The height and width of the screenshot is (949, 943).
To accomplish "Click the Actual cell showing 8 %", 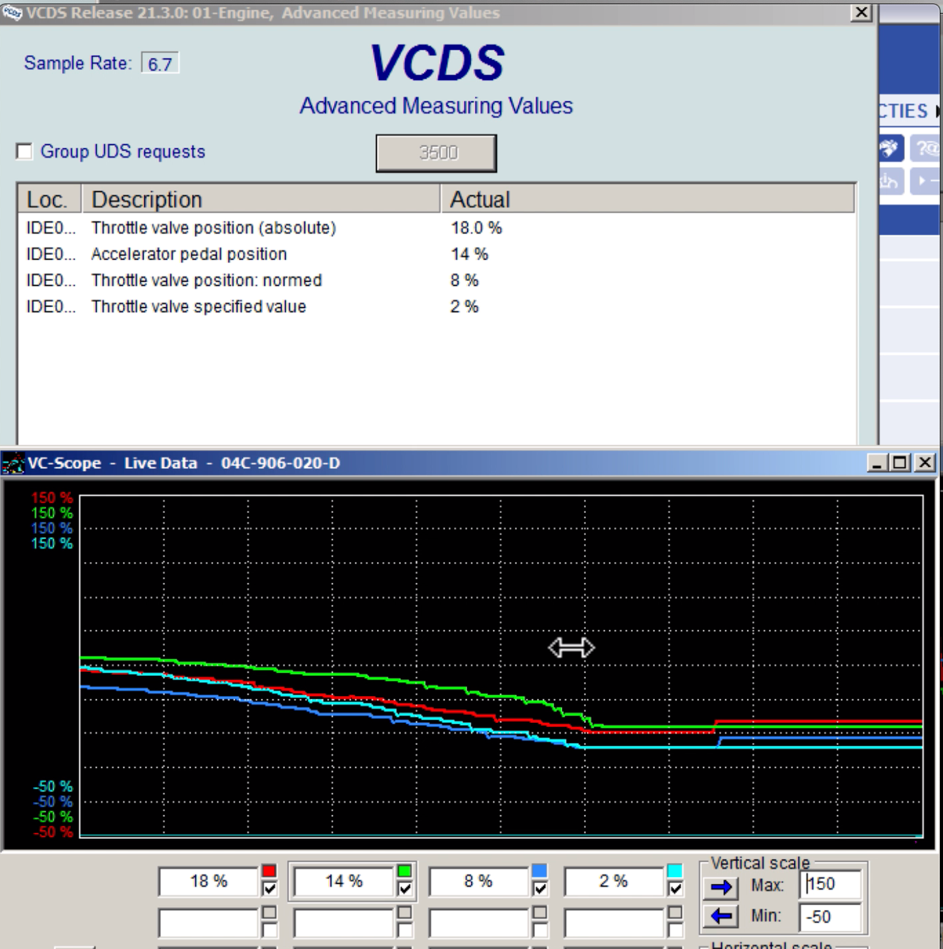I will (x=464, y=280).
